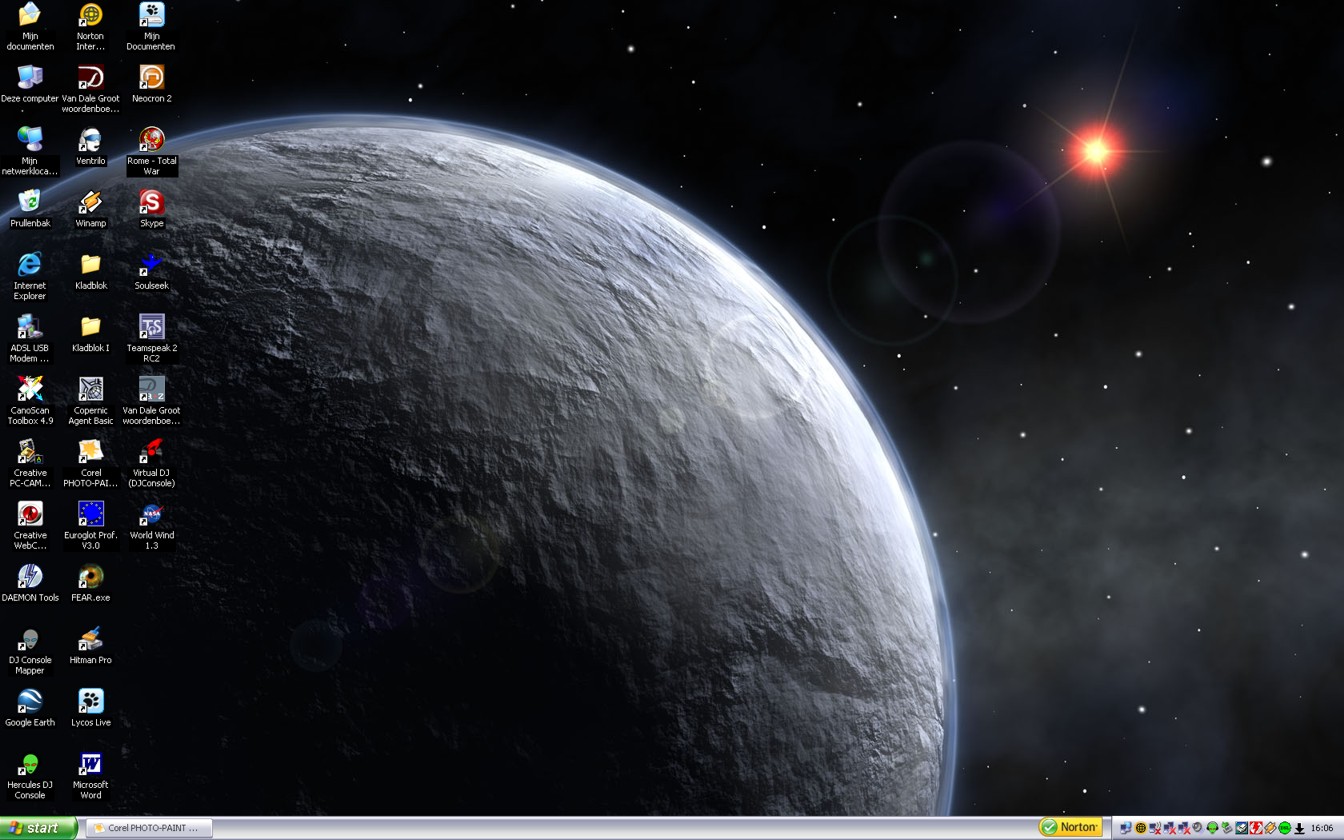This screenshot has height=840, width=1344.
Task: Click the Neocron 2 game icon
Action: click(151, 78)
